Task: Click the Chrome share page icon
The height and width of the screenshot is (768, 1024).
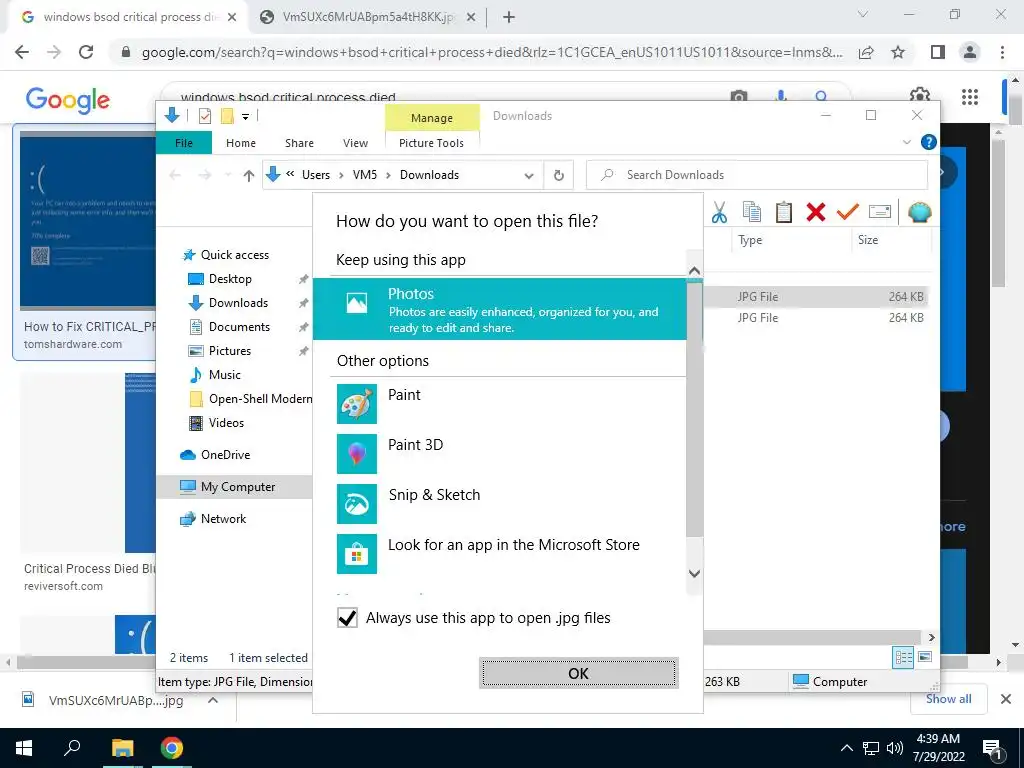Action: pyautogui.click(x=866, y=52)
